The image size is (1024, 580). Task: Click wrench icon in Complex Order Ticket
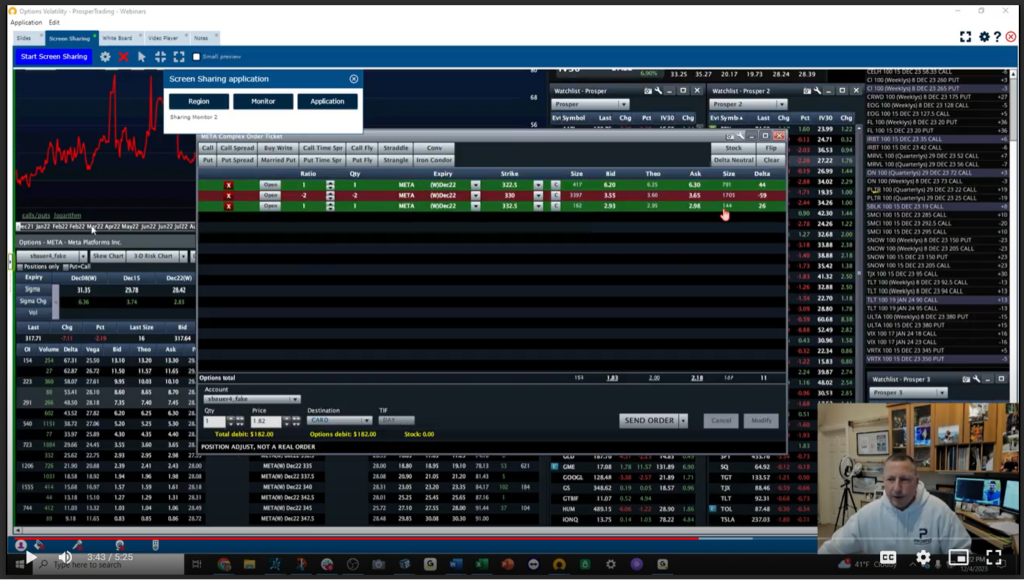click(x=741, y=136)
